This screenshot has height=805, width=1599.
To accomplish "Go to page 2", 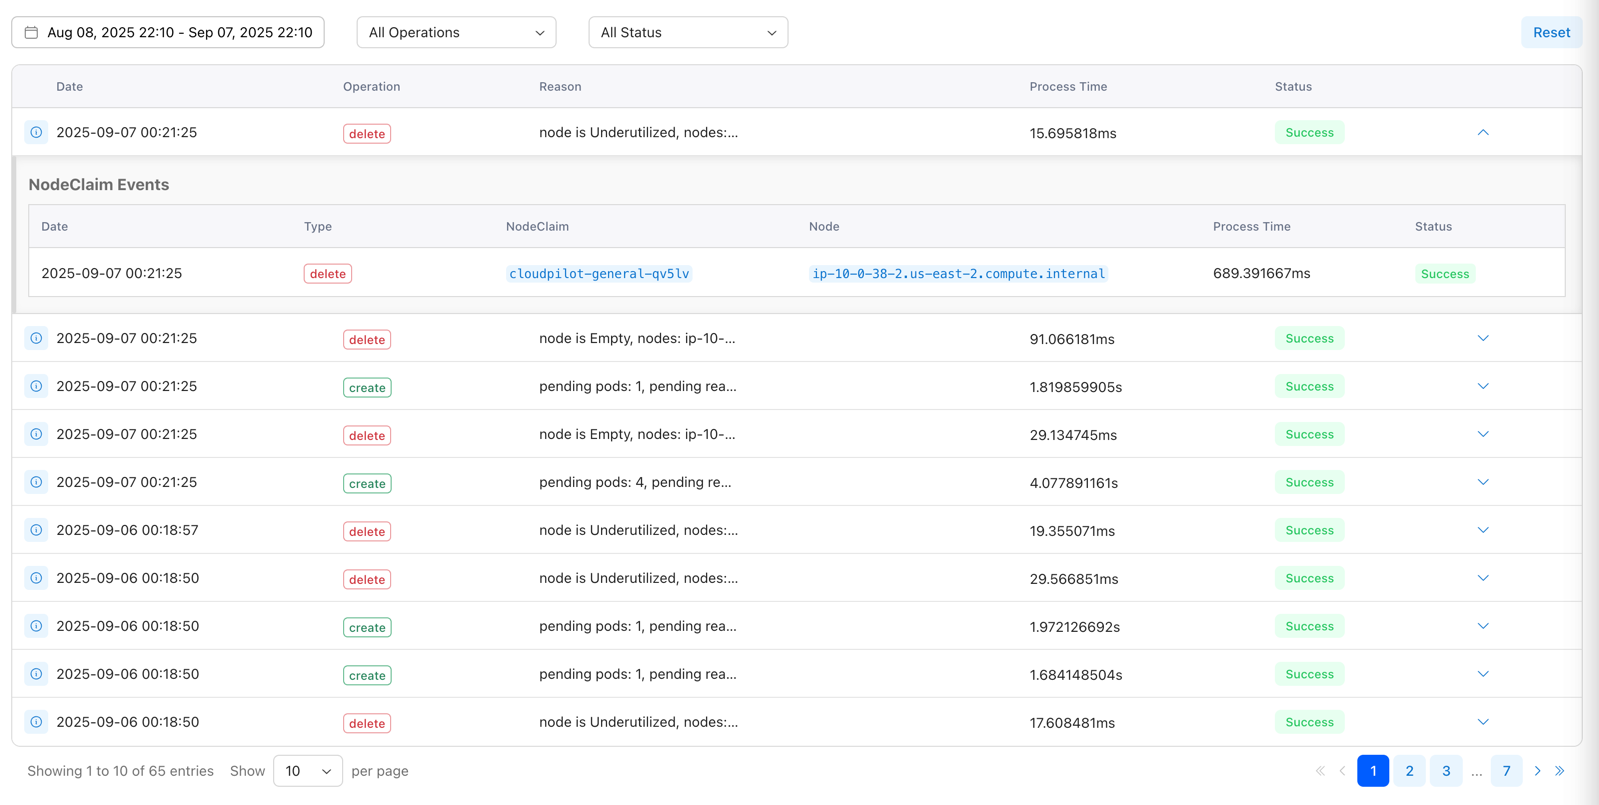I will tap(1409, 771).
